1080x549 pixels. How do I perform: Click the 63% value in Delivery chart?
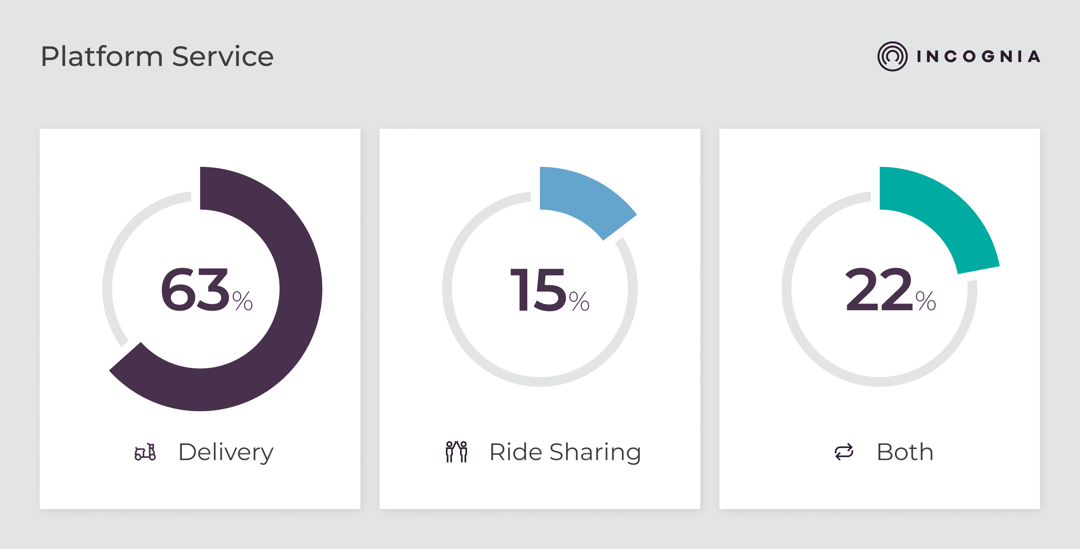tap(196, 291)
